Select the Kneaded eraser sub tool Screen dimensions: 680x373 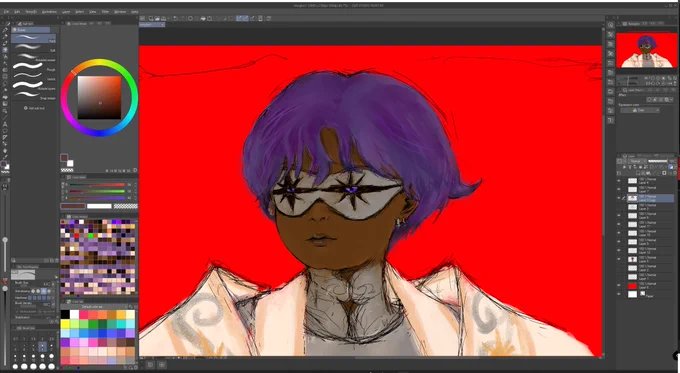pyautogui.click(x=33, y=57)
